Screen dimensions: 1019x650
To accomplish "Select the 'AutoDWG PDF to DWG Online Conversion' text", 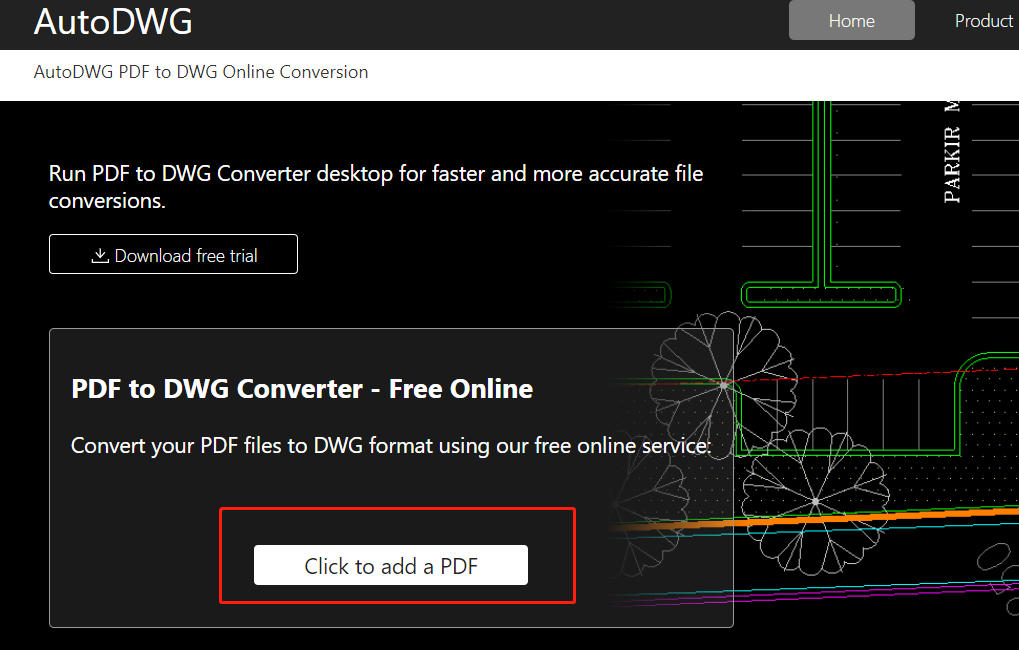I will click(201, 72).
